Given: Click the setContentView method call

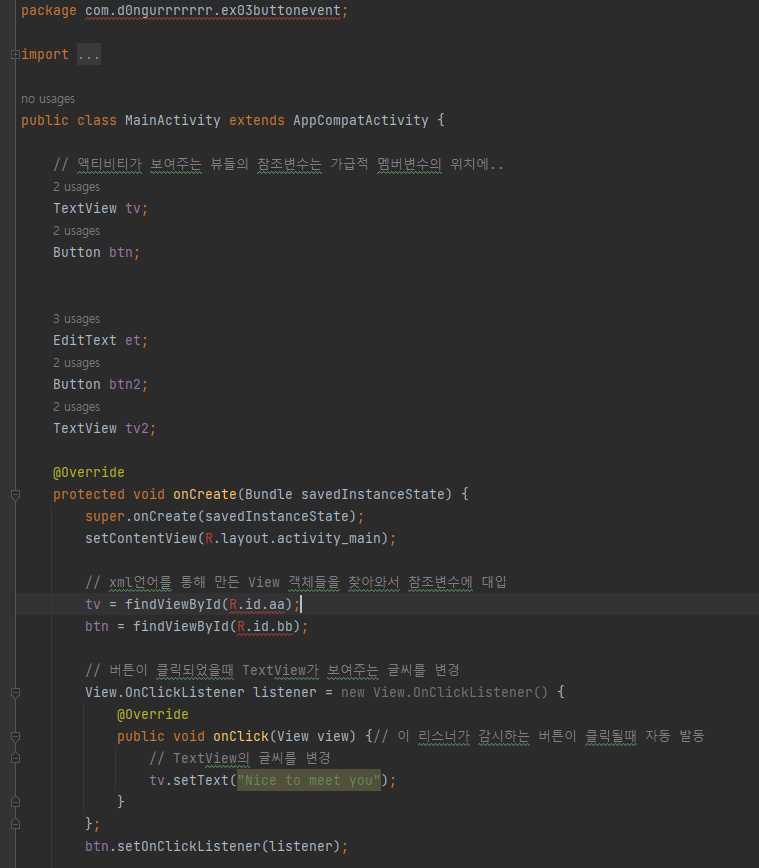Looking at the screenshot, I should pyautogui.click(x=141, y=538).
